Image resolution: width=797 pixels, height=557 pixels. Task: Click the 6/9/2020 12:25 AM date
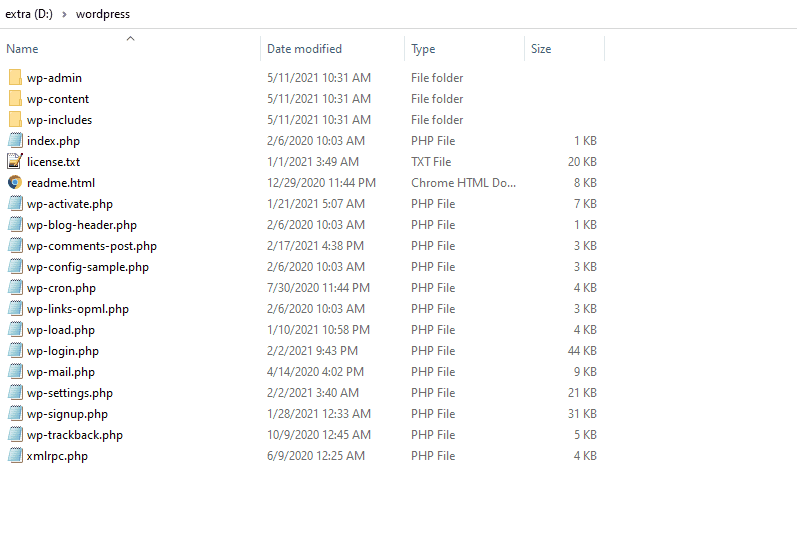[x=316, y=456]
